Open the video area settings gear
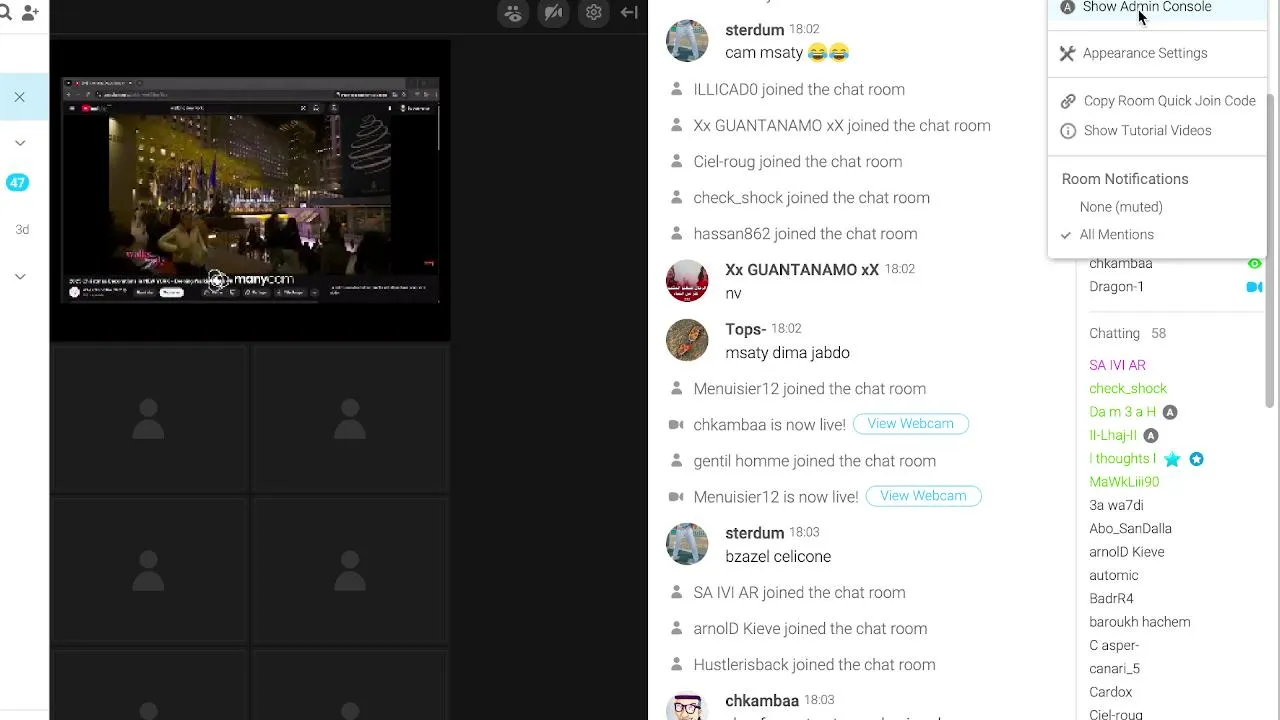This screenshot has height=720, width=1280. pos(594,13)
